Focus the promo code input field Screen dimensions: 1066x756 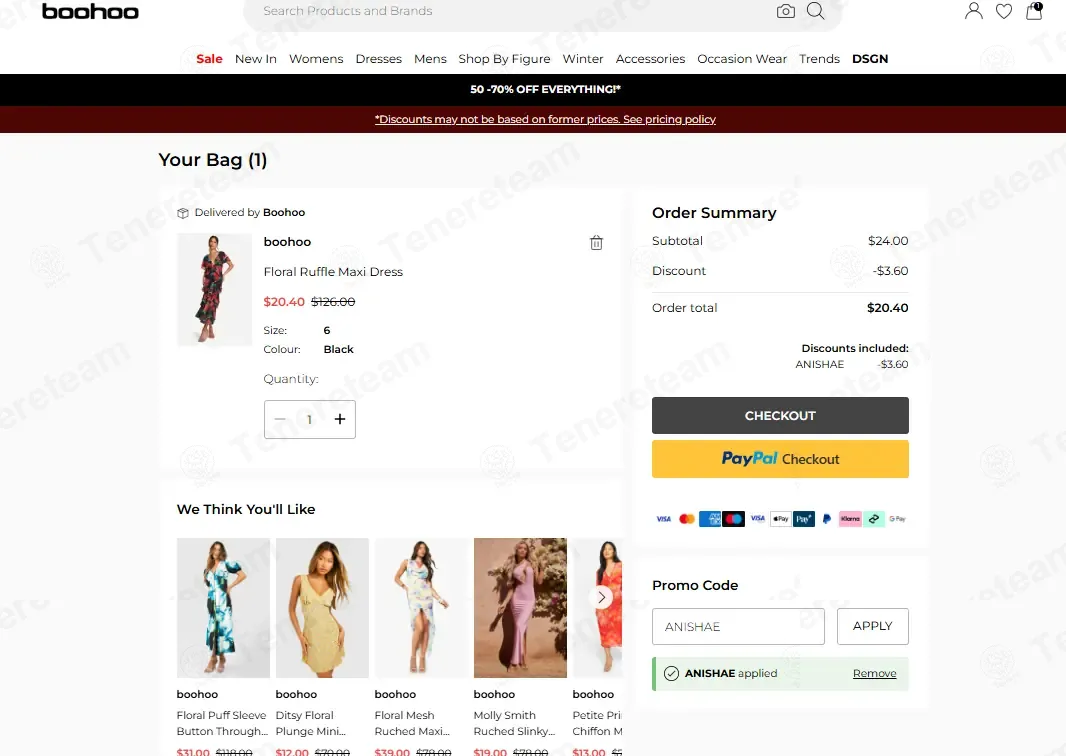pyautogui.click(x=738, y=626)
